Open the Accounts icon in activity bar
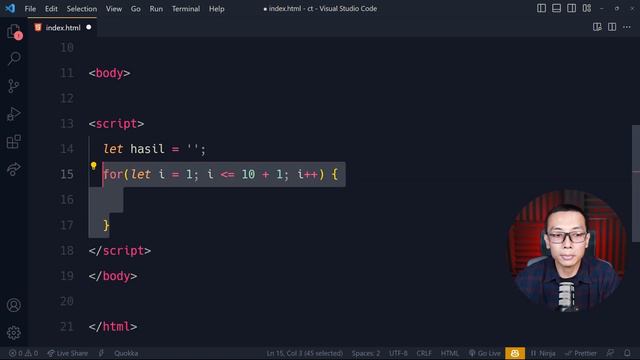 tap(14, 305)
